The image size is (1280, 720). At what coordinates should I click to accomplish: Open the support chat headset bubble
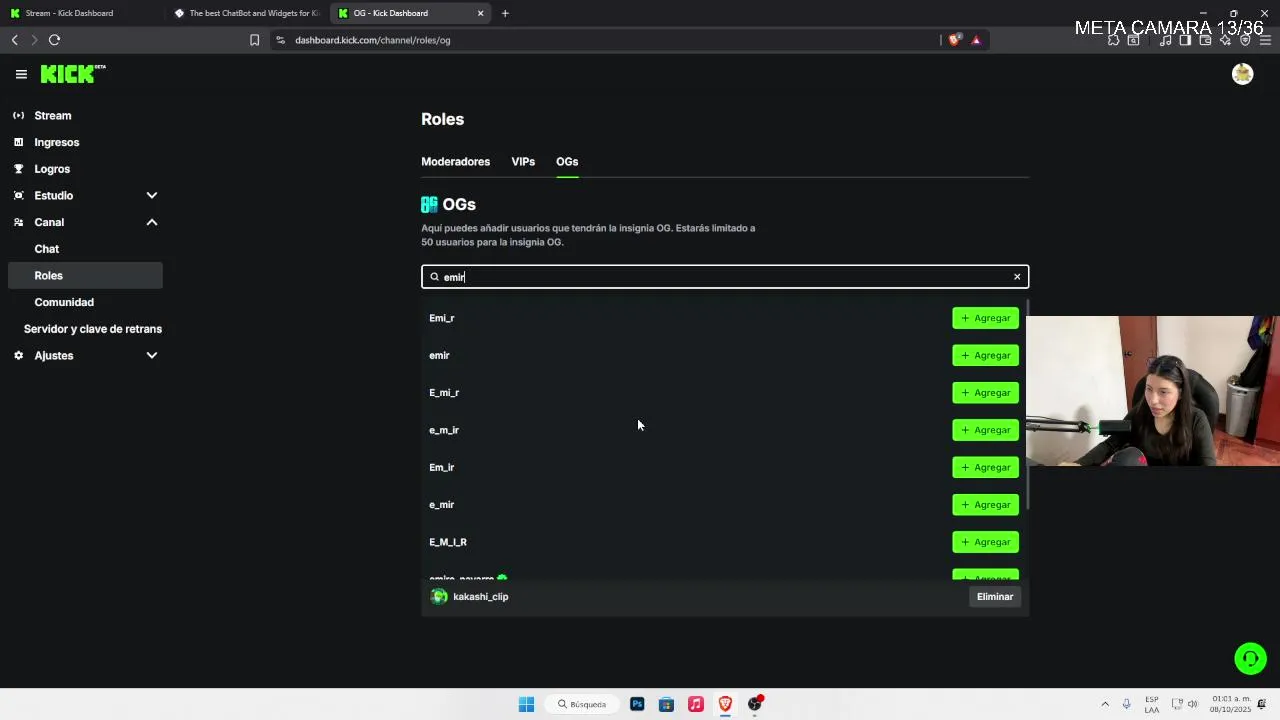click(1250, 658)
